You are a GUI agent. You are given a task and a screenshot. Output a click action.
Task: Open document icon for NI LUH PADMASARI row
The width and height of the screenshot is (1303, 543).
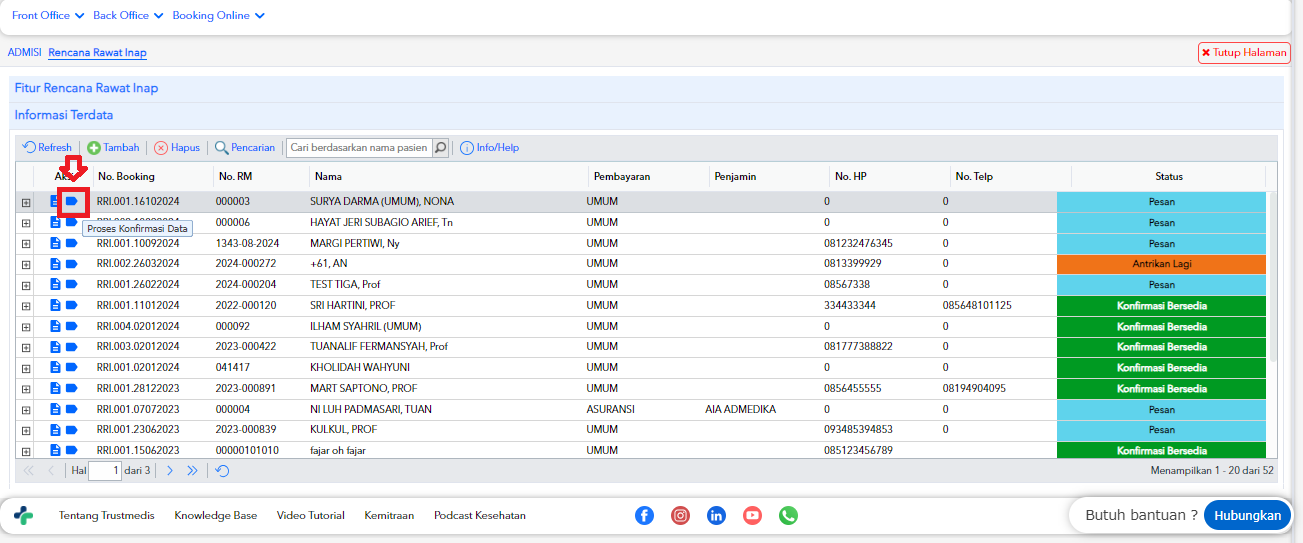56,409
